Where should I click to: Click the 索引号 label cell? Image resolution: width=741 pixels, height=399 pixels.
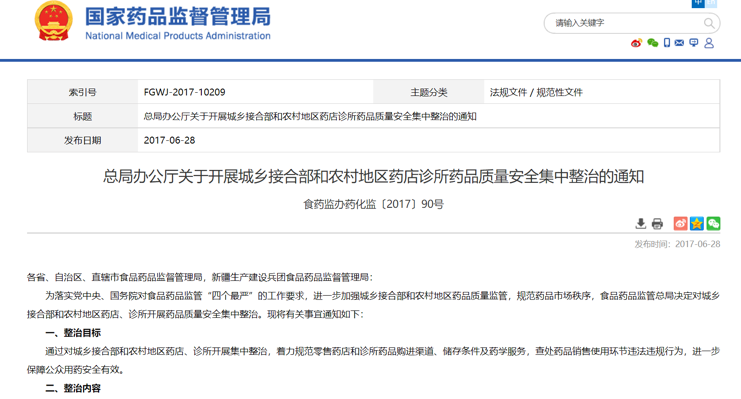(82, 92)
